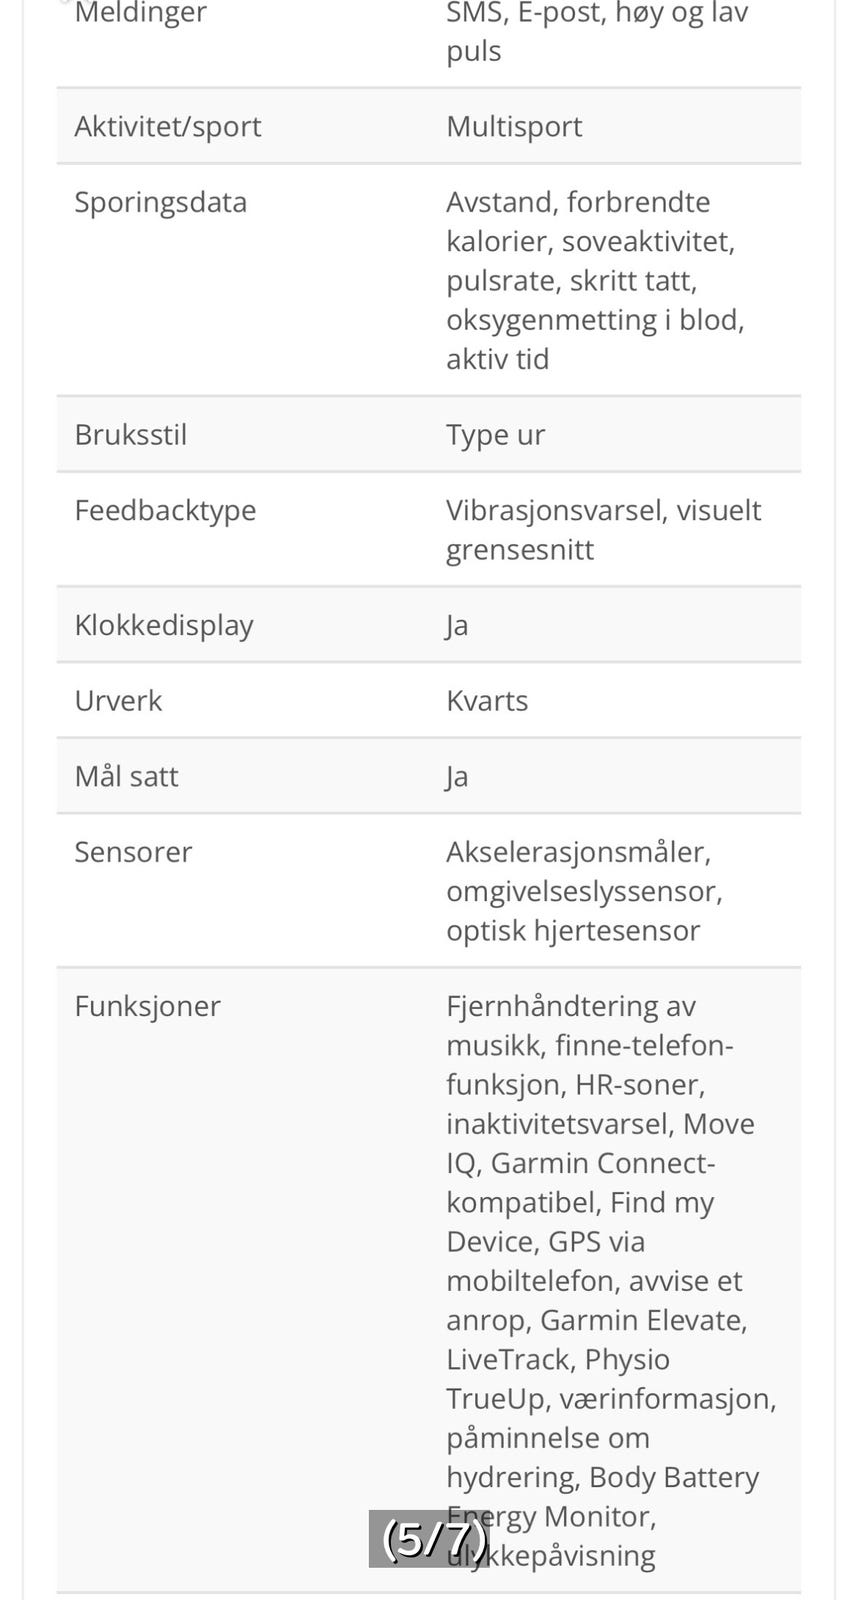Select the Klokkedisplay row label
The image size is (858, 1600).
click(x=164, y=626)
